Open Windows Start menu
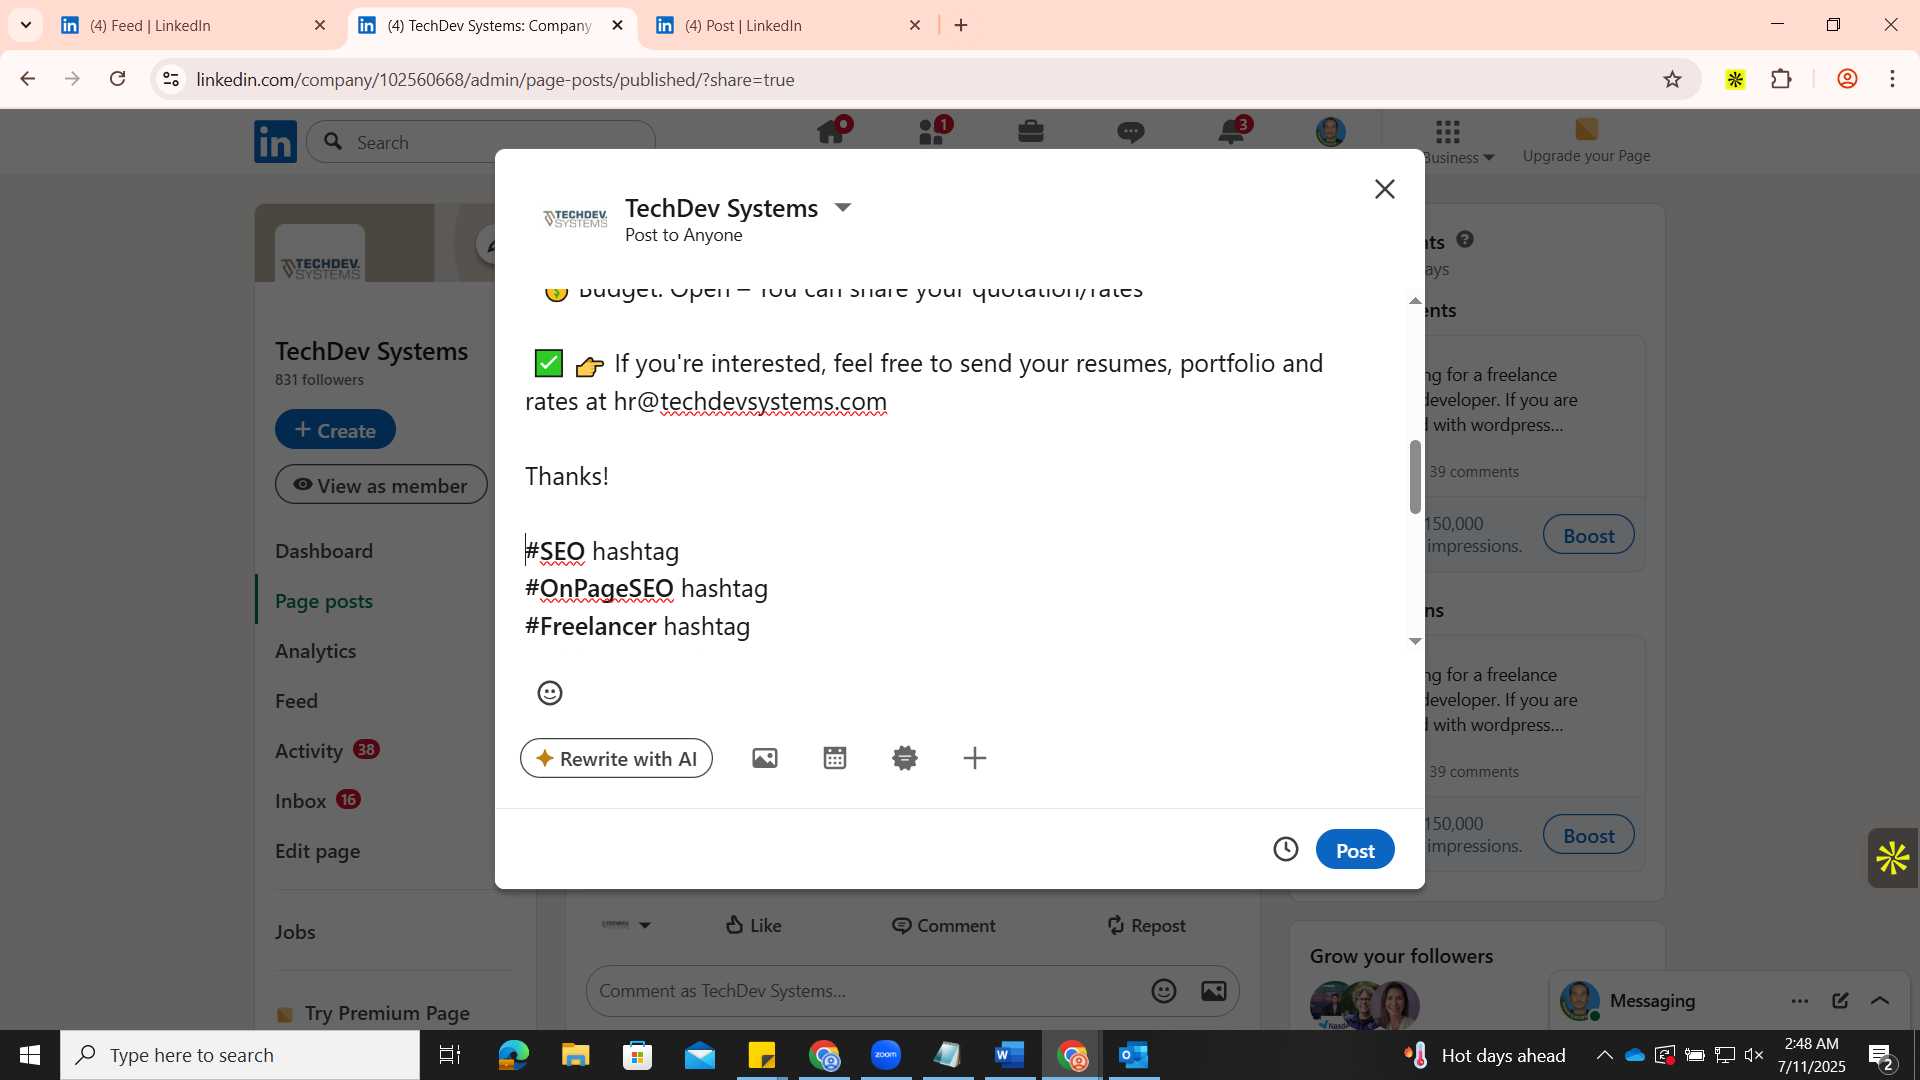1920x1080 pixels. tap(29, 1055)
